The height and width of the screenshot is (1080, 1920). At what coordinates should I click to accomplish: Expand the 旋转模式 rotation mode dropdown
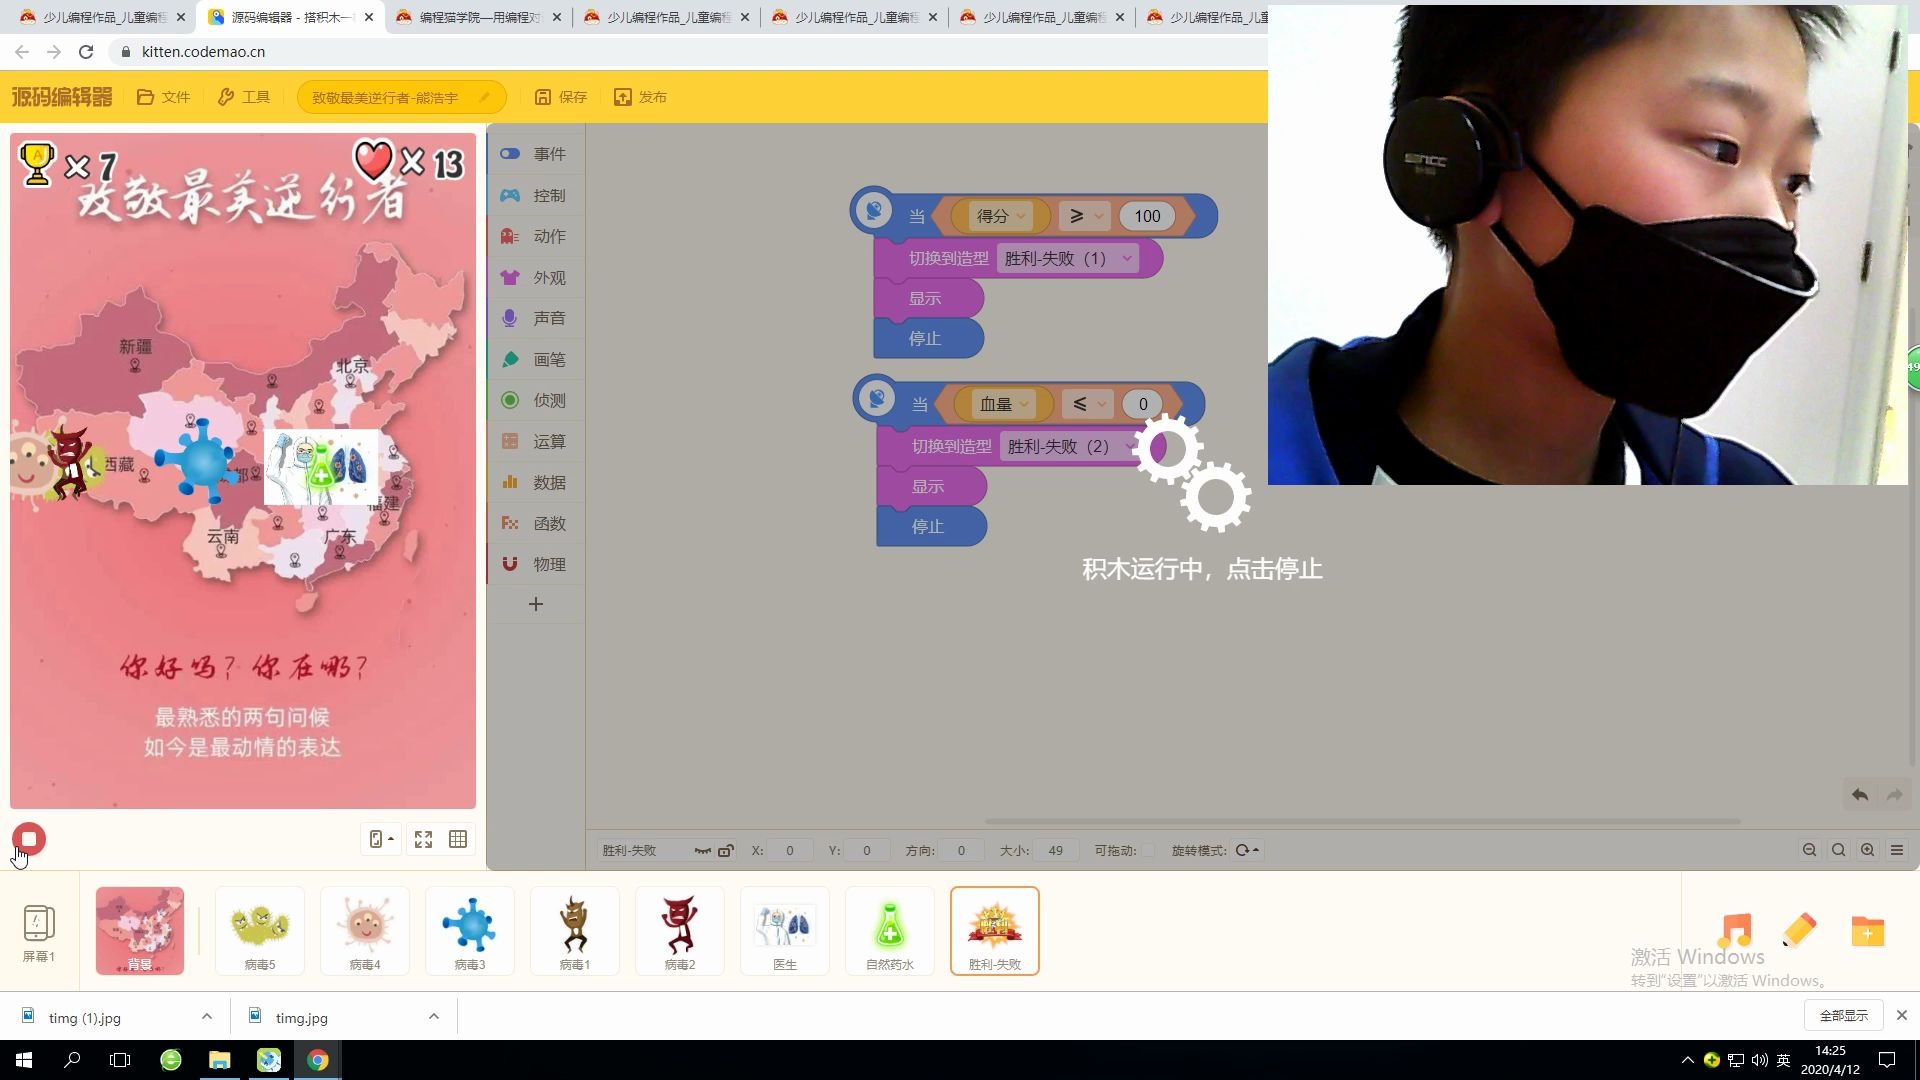coord(1247,851)
